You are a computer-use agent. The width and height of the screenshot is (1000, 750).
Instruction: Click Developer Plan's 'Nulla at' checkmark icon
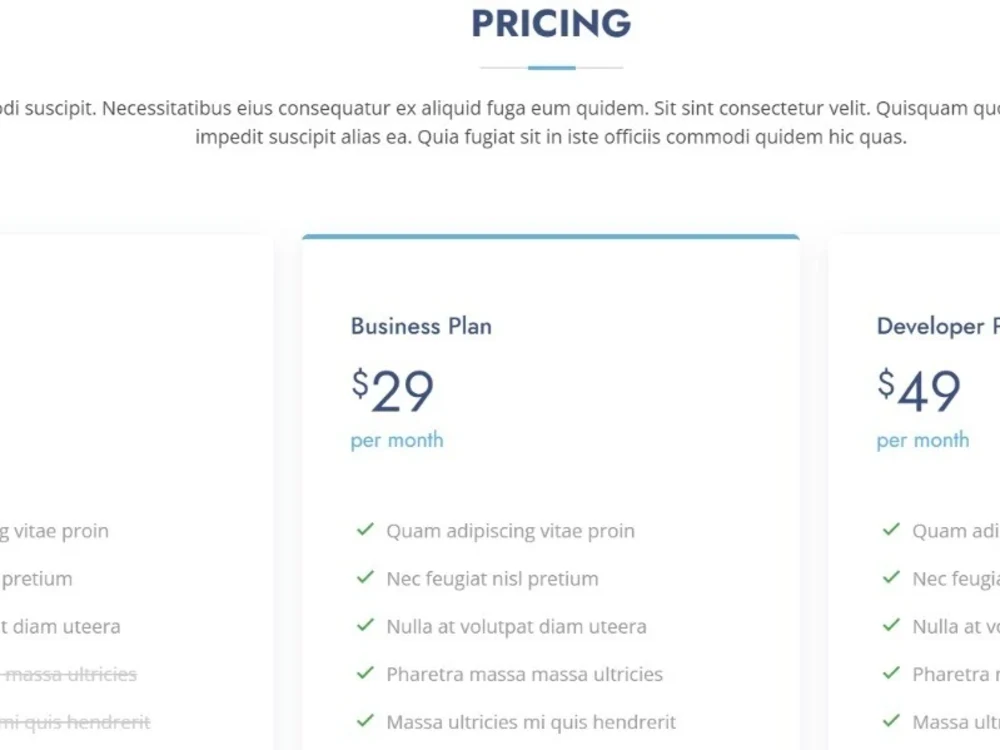pos(891,625)
